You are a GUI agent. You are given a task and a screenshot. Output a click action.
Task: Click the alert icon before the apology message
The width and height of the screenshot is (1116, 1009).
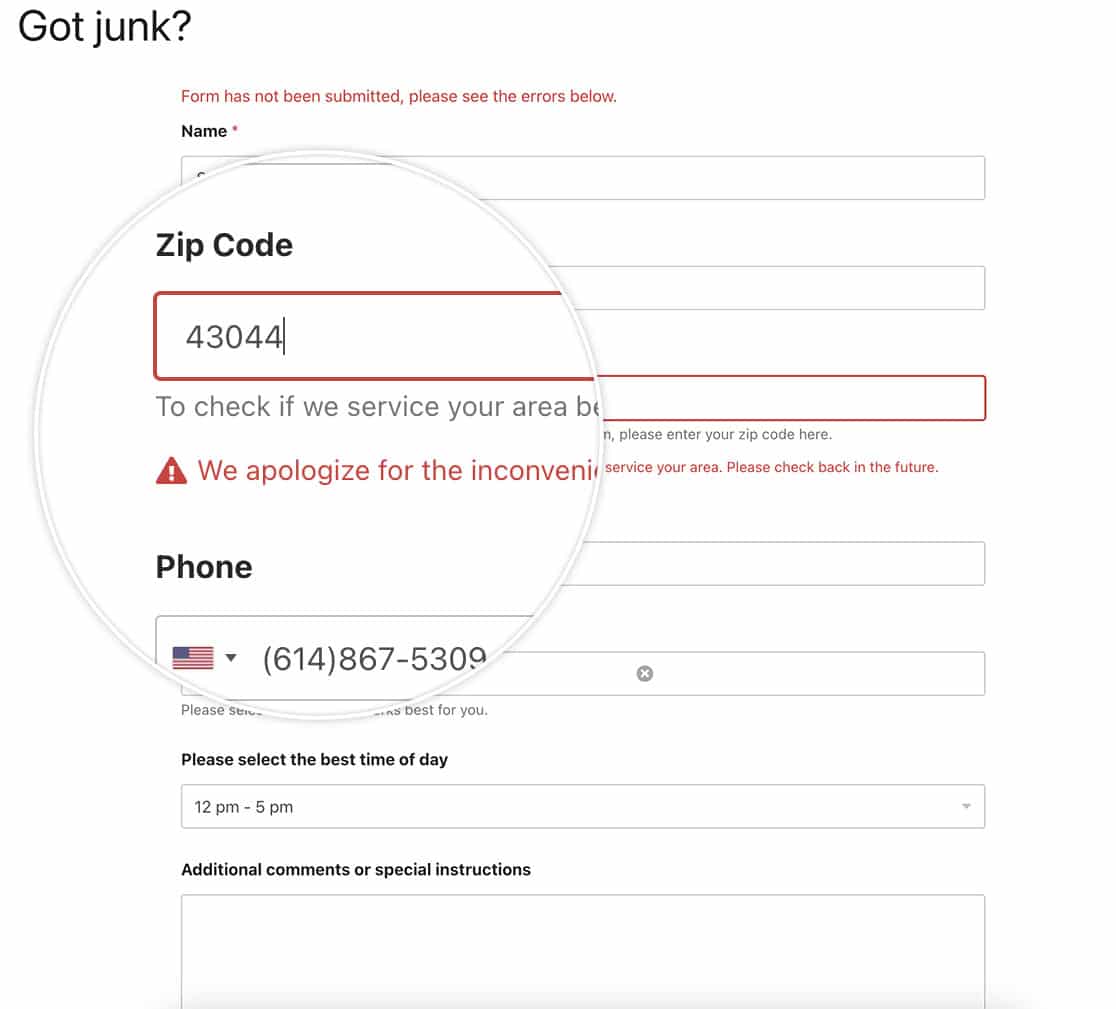(171, 470)
